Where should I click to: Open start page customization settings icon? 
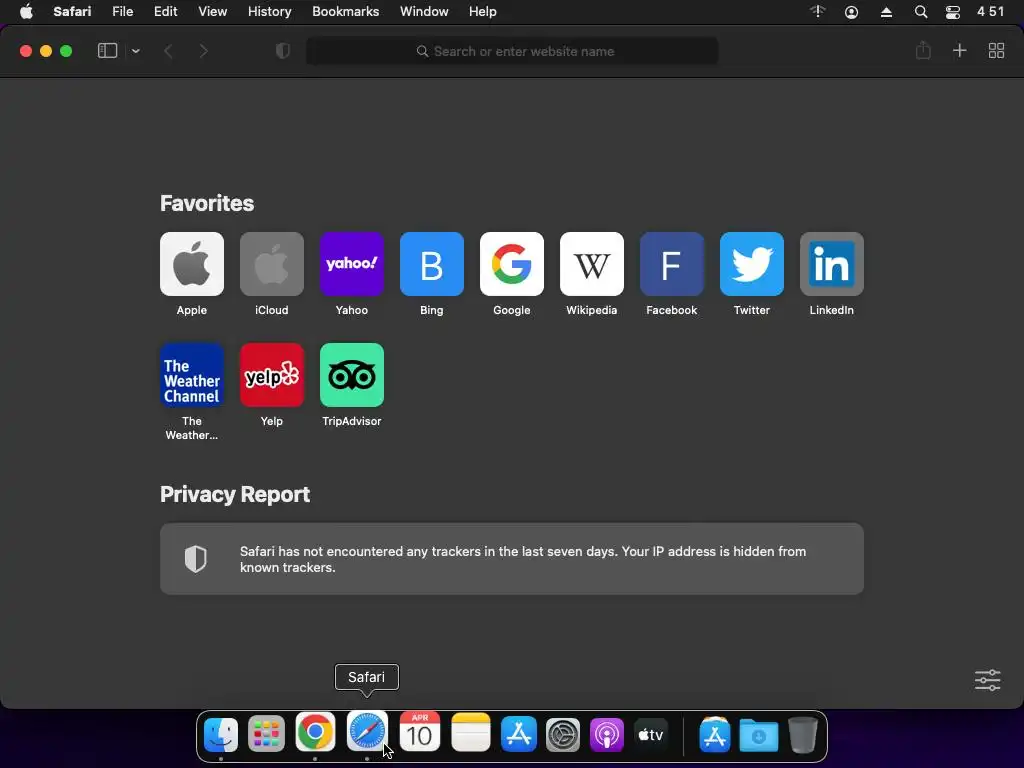pyautogui.click(x=987, y=680)
